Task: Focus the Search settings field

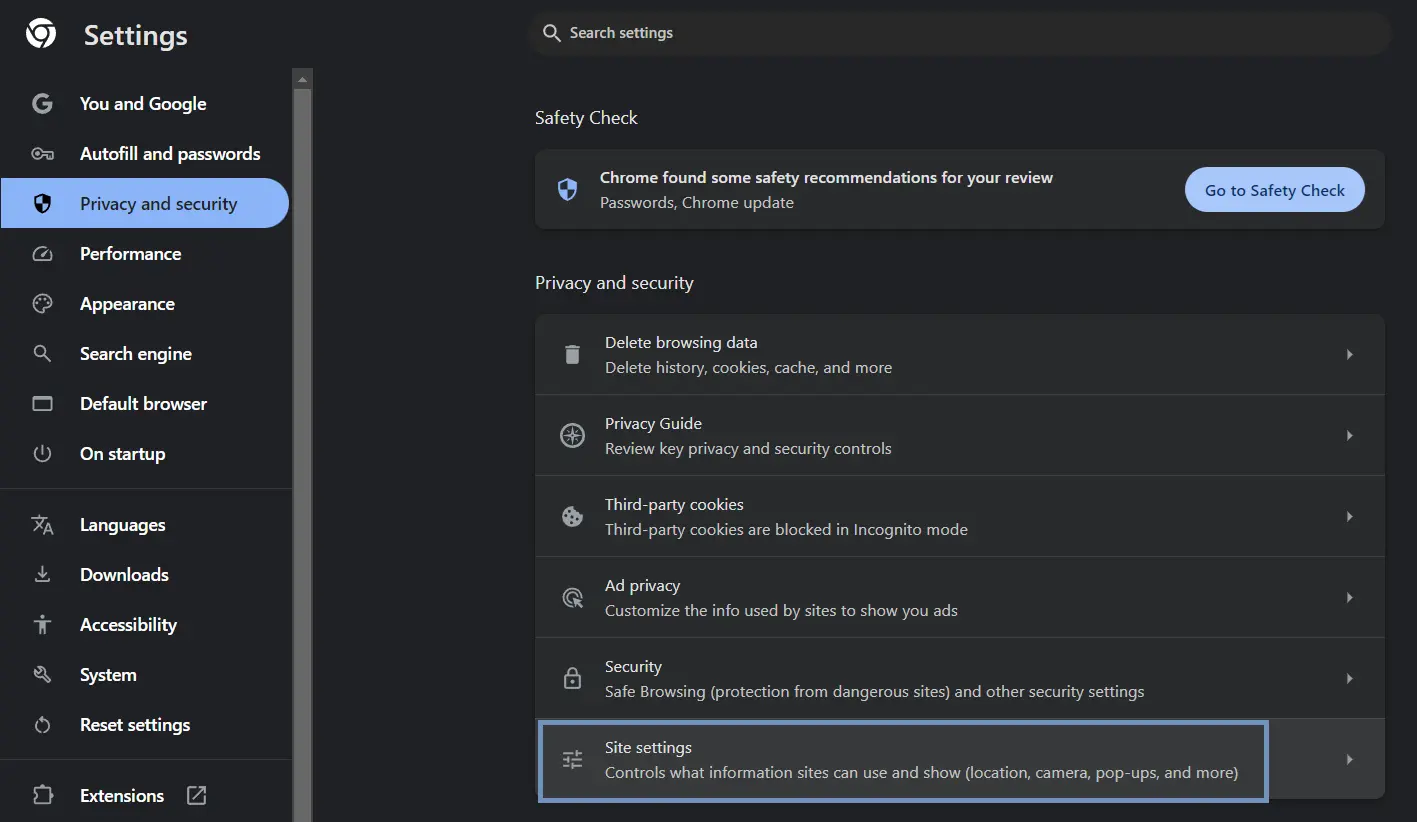Action: click(960, 33)
